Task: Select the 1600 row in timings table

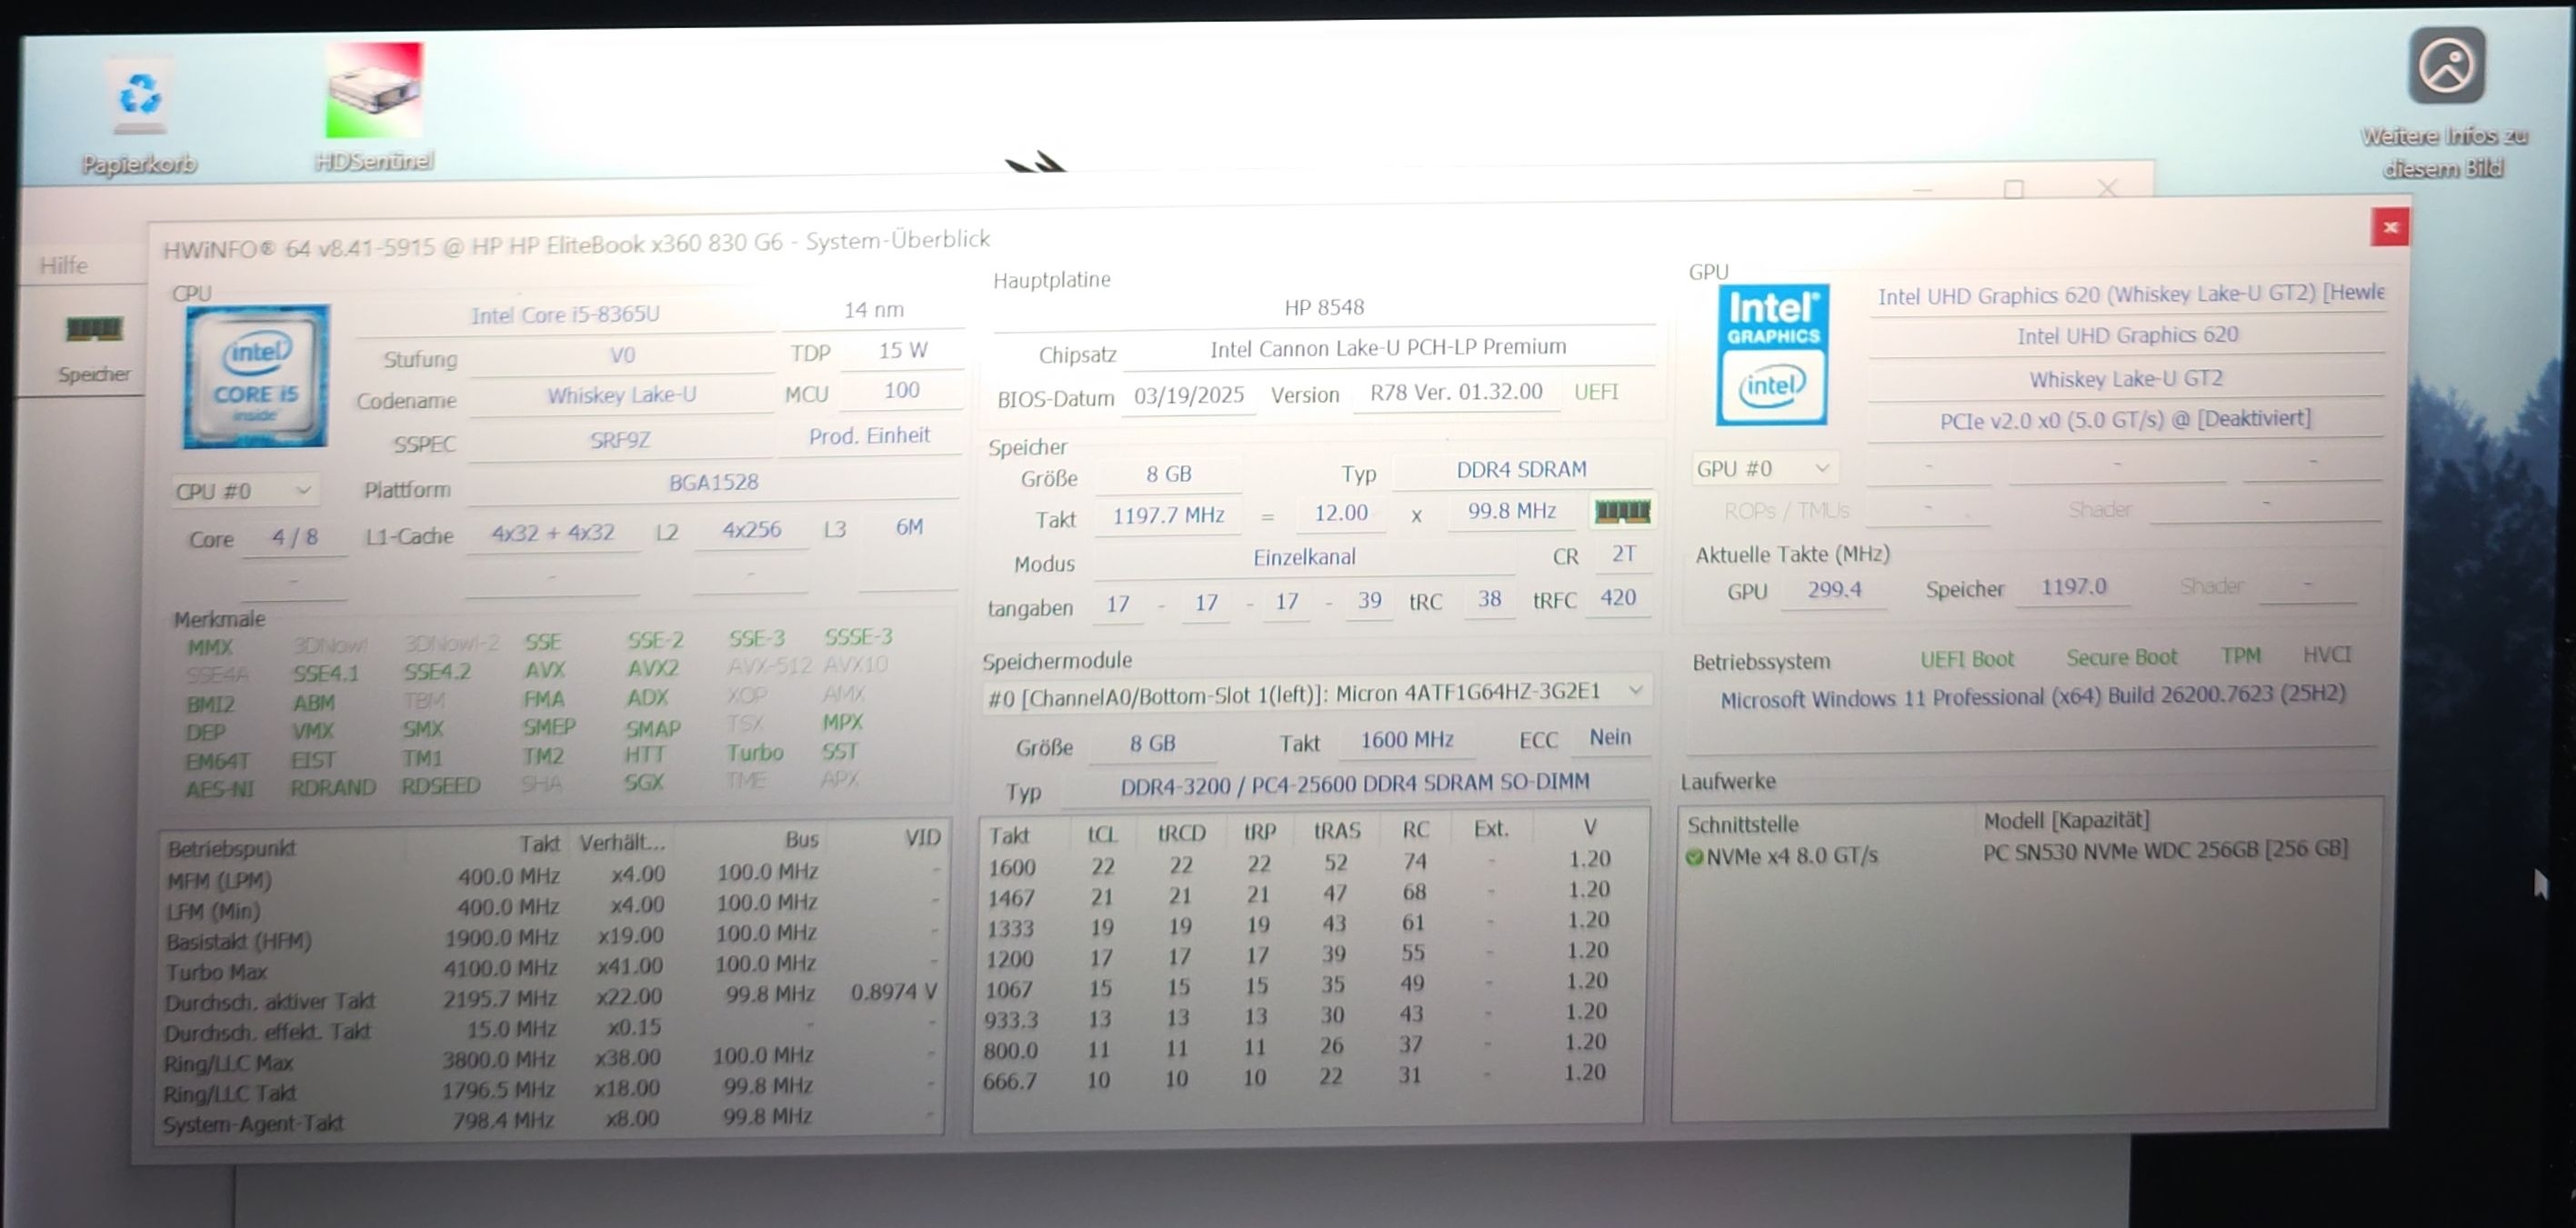Action: coord(1311,862)
